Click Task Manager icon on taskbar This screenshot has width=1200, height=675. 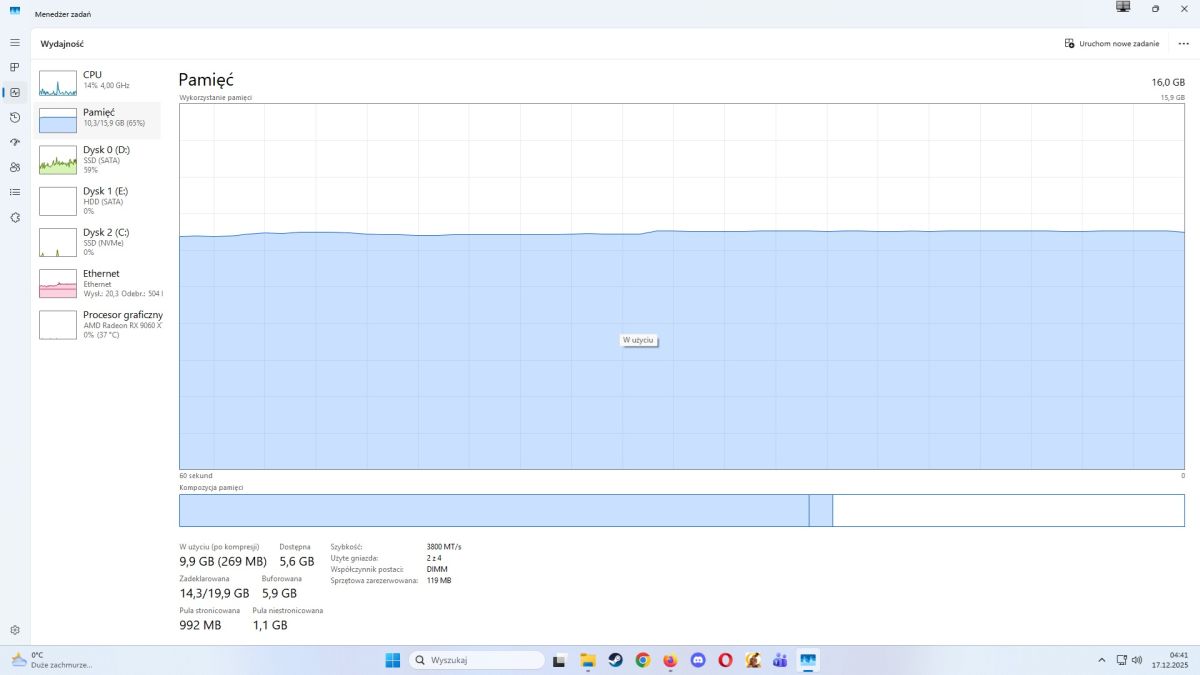(808, 660)
